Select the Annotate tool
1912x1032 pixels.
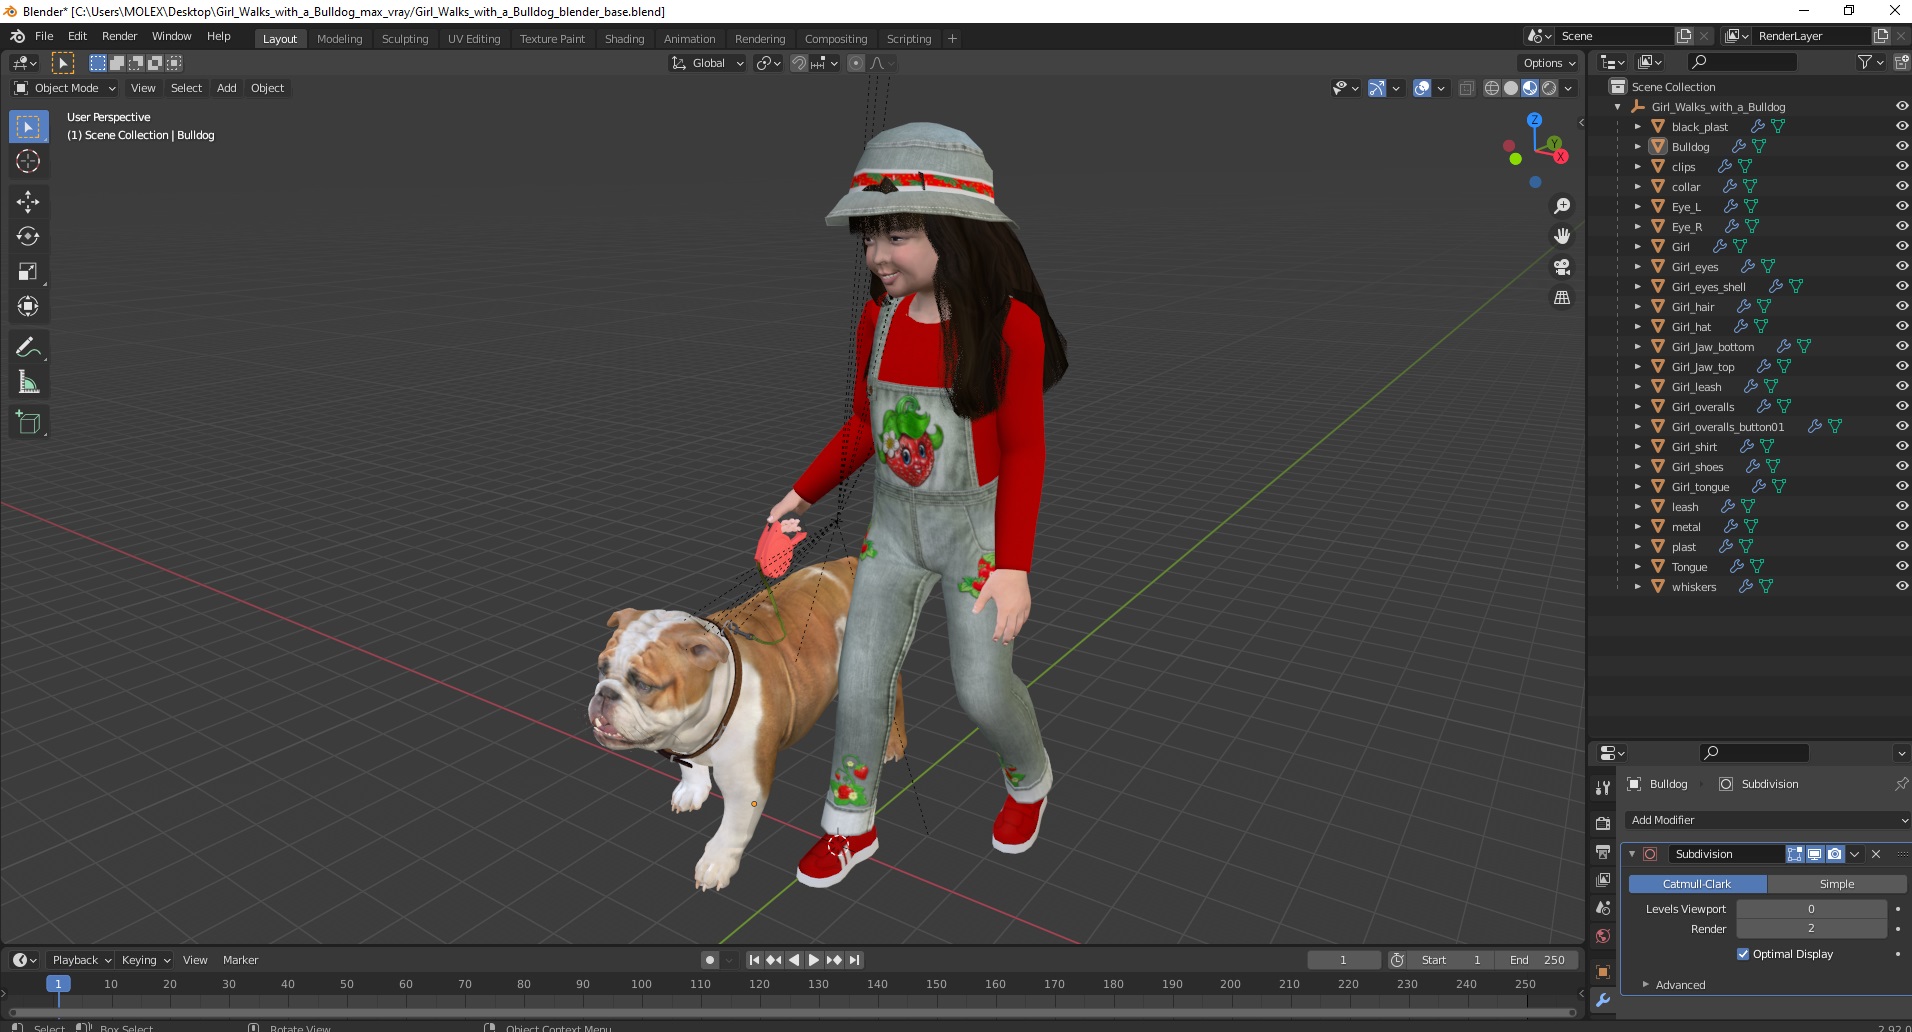(x=28, y=348)
